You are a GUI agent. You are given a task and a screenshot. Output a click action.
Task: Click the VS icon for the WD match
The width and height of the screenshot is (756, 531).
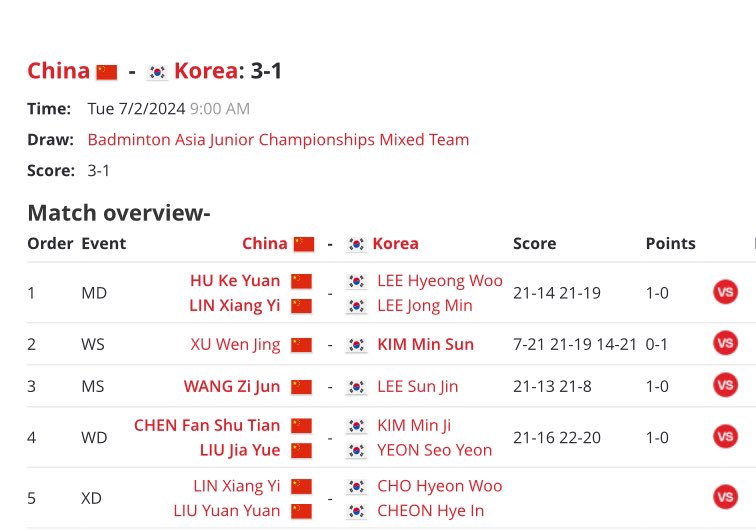tap(725, 436)
